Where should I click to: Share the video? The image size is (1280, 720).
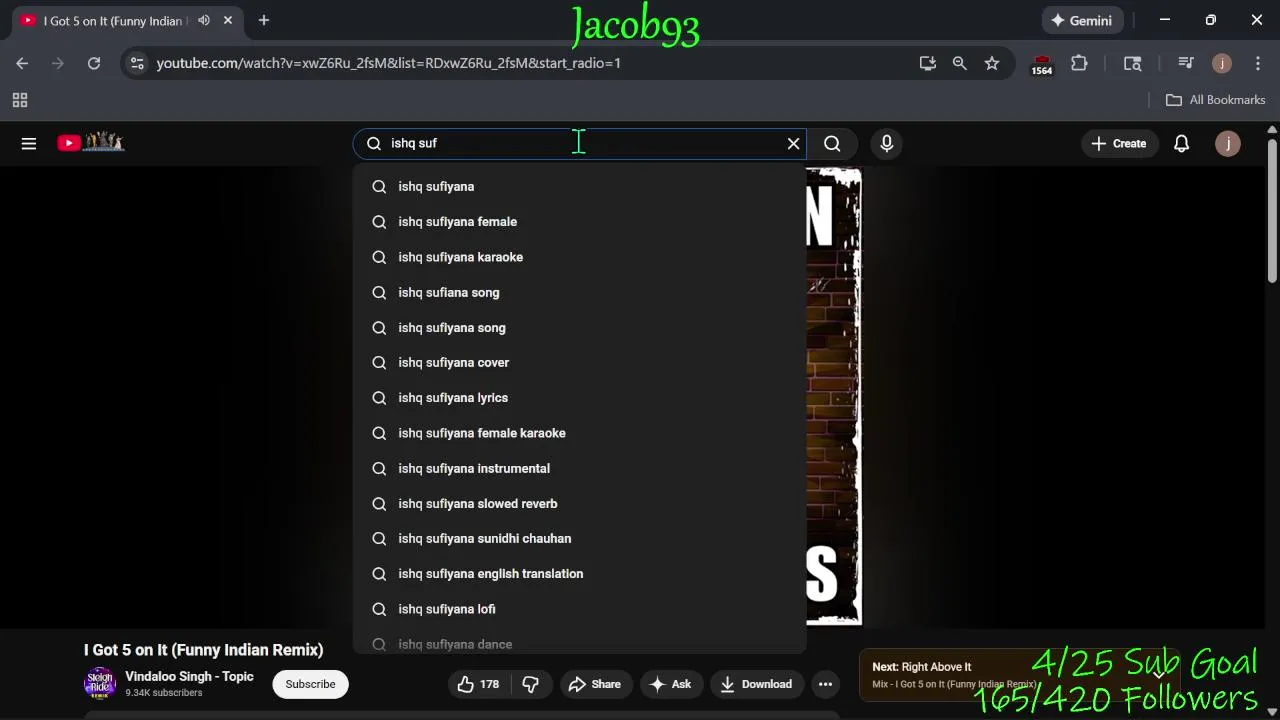[x=595, y=684]
